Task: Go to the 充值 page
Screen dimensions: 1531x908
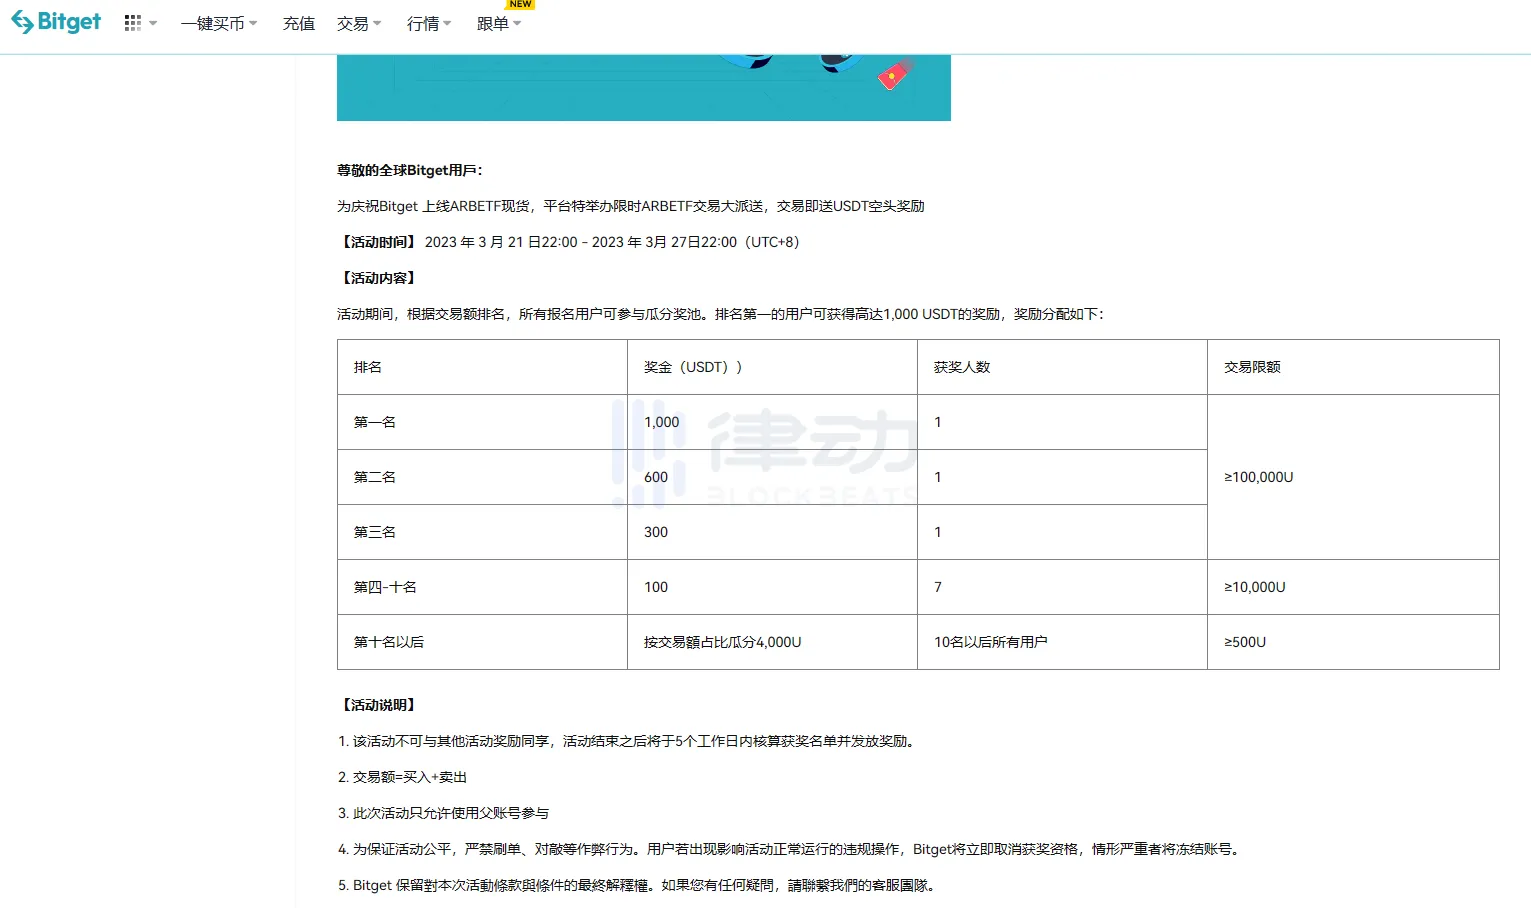Action: coord(298,24)
